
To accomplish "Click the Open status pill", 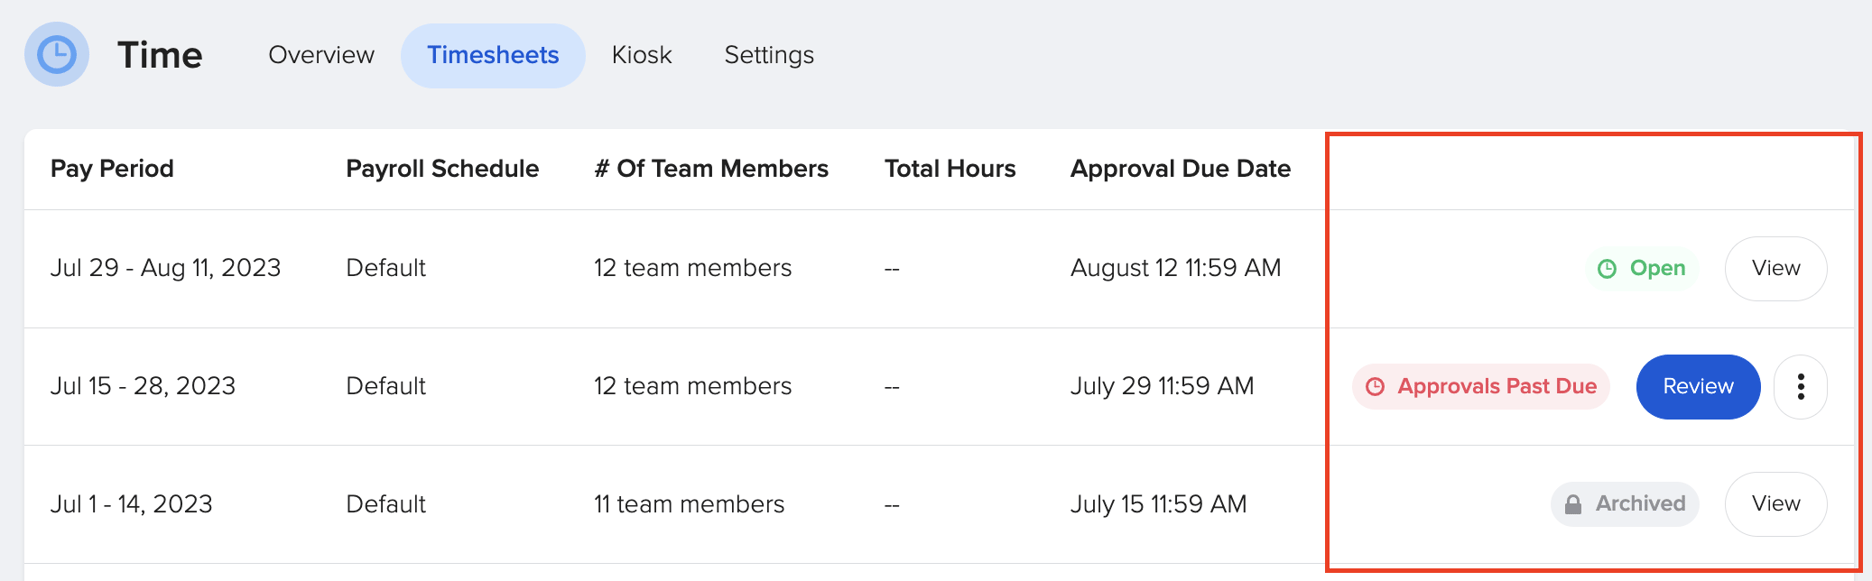I will (1640, 268).
